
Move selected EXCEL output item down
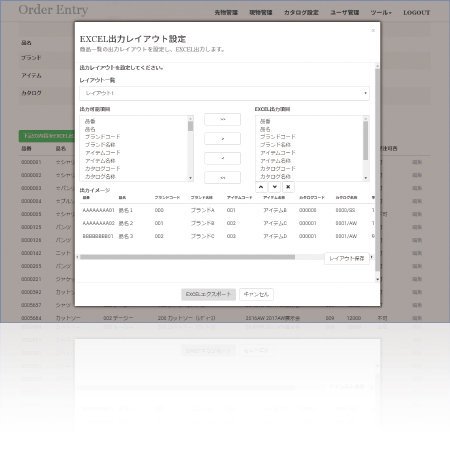coord(274,187)
